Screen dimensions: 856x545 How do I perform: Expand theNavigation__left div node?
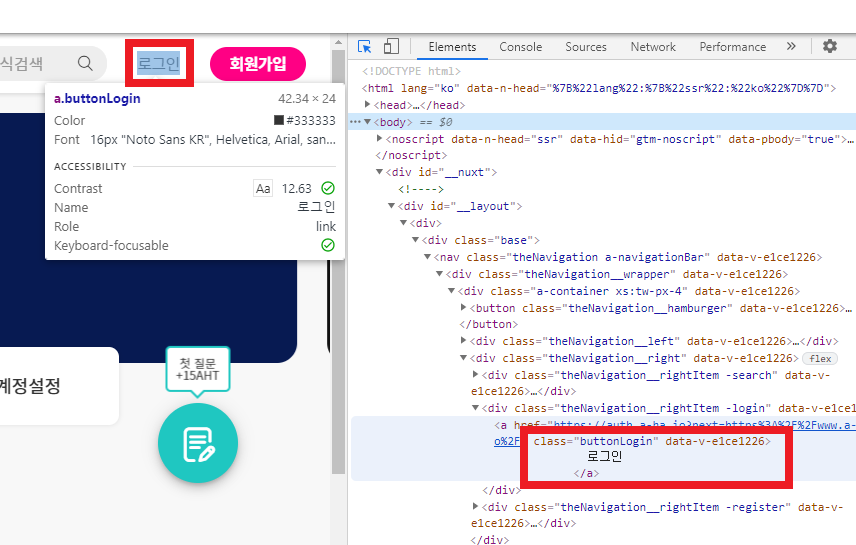[x=463, y=341]
